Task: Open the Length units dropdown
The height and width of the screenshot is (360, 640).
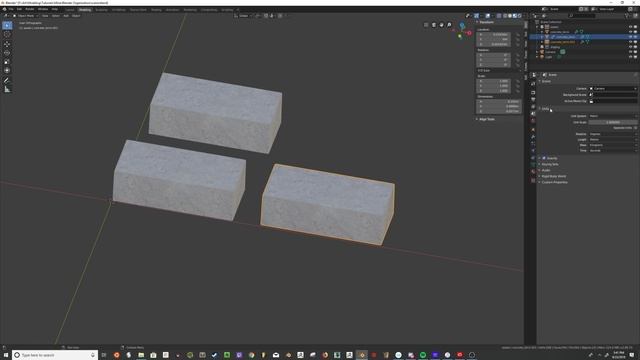Action: [613, 140]
